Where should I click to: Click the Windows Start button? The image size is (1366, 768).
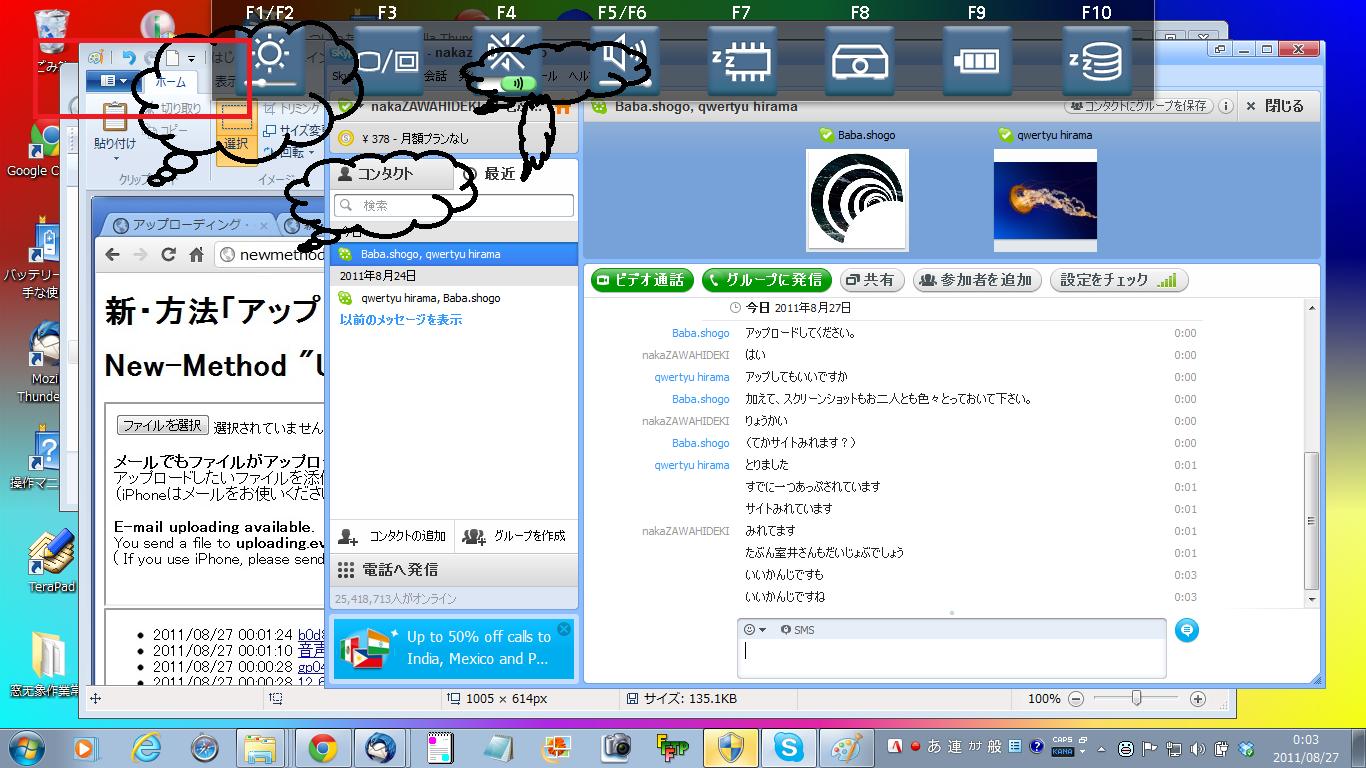[27, 747]
